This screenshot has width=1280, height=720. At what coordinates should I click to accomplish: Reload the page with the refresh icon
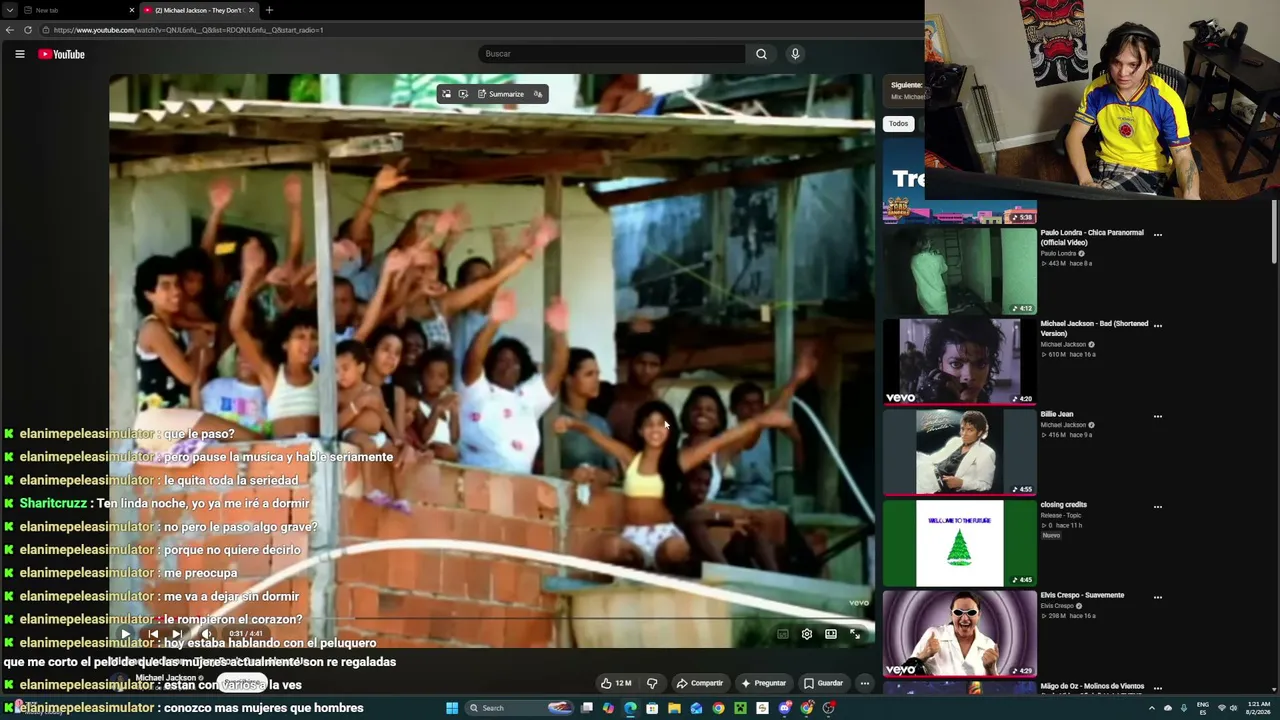point(28,30)
